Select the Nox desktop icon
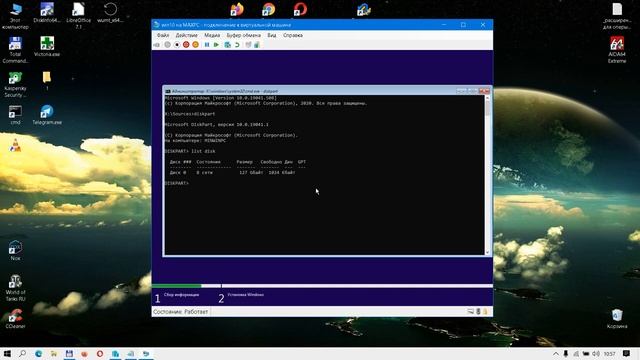 [x=16, y=251]
